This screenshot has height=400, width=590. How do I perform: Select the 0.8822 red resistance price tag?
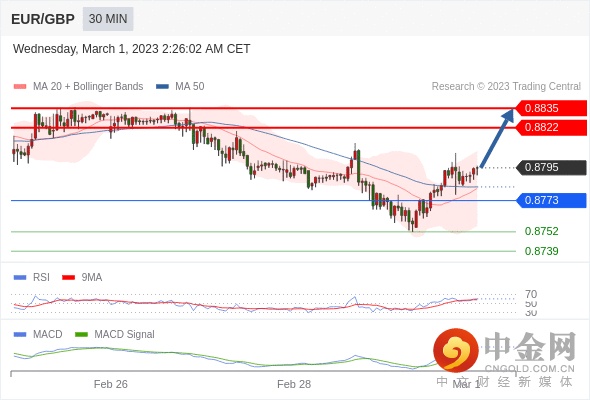coord(551,128)
